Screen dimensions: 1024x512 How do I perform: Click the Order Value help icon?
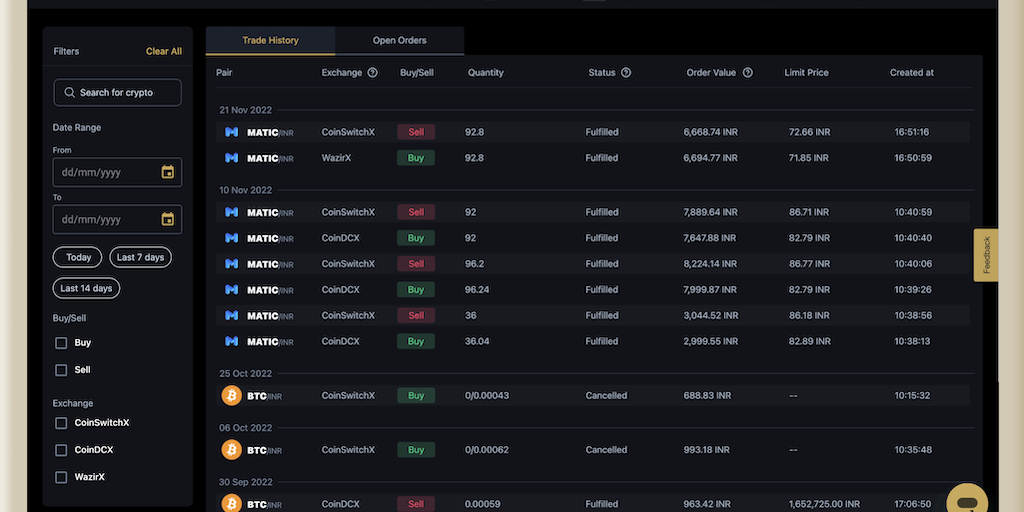748,73
